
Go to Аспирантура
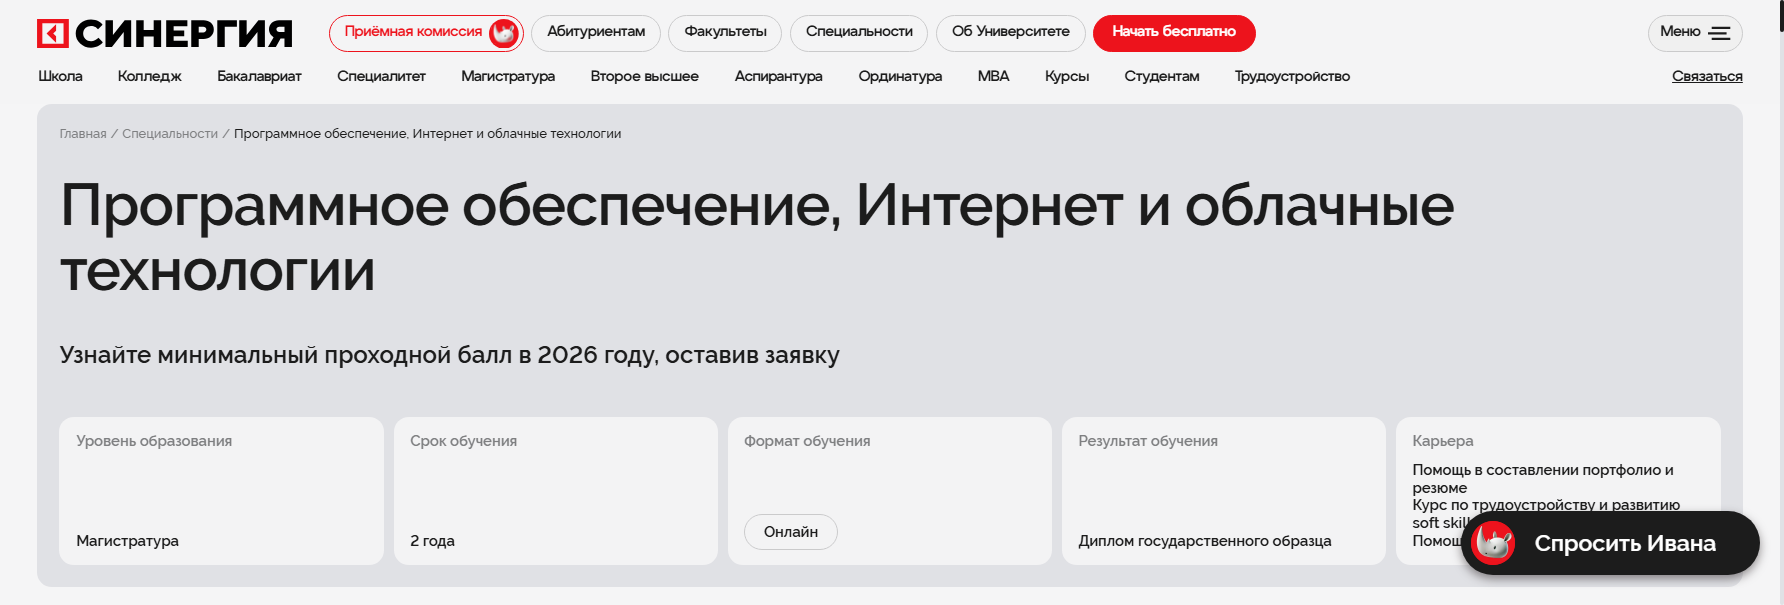tap(778, 76)
